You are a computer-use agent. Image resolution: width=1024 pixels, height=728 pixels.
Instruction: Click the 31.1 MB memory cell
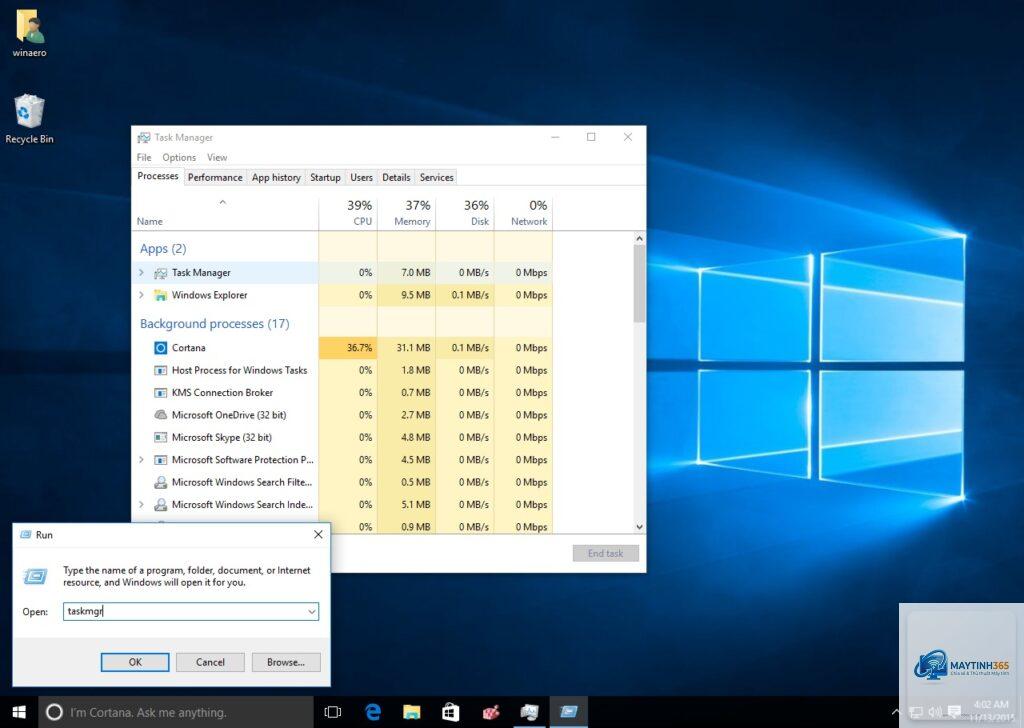[406, 348]
